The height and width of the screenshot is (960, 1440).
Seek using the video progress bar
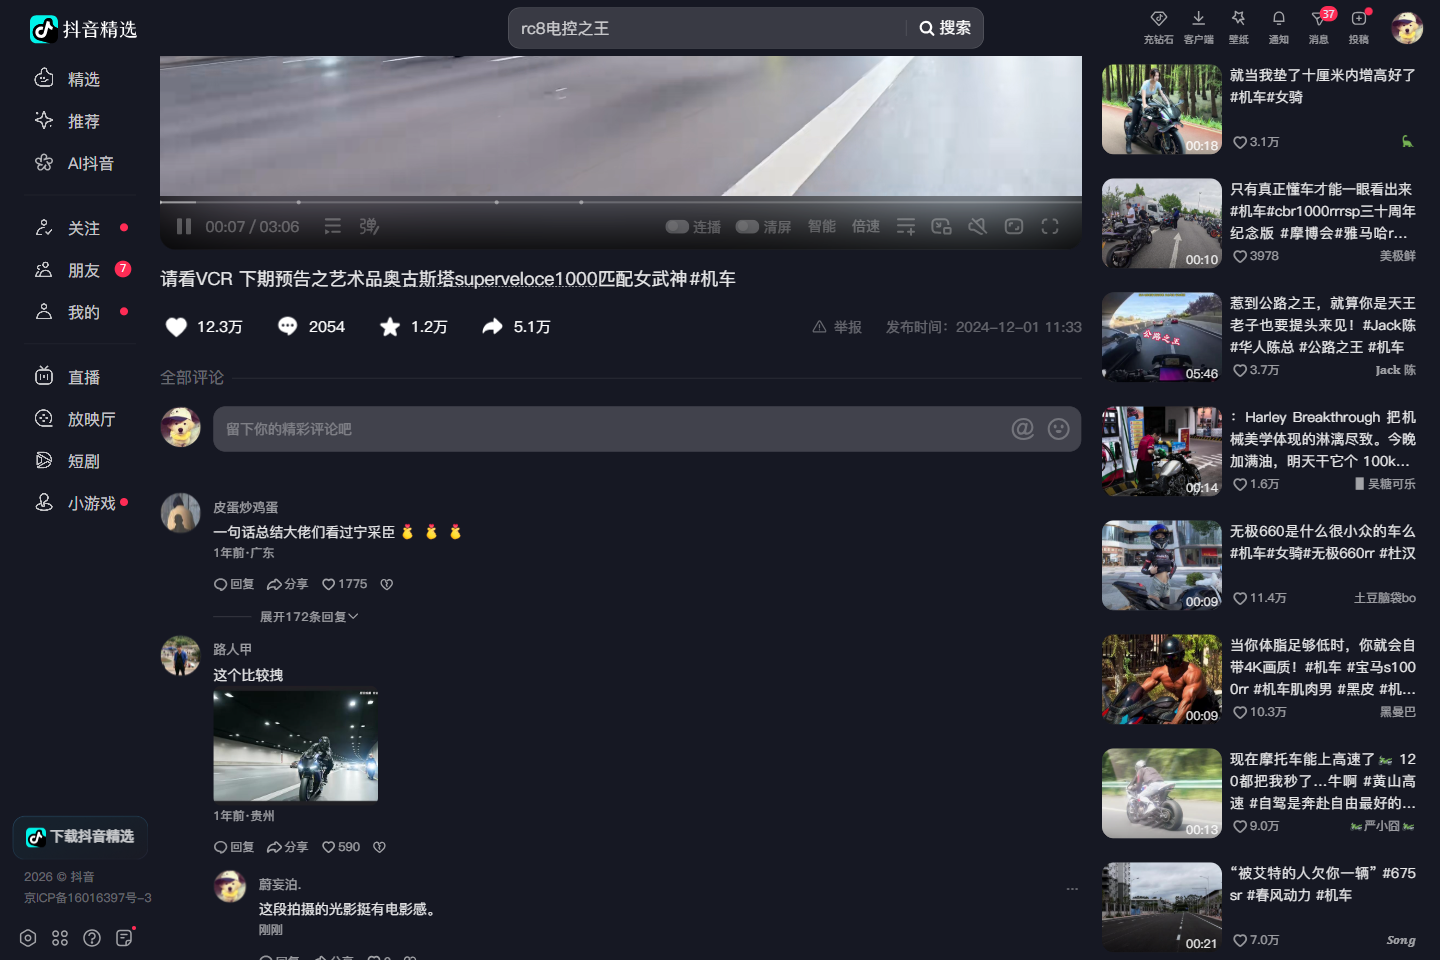pyautogui.click(x=621, y=202)
